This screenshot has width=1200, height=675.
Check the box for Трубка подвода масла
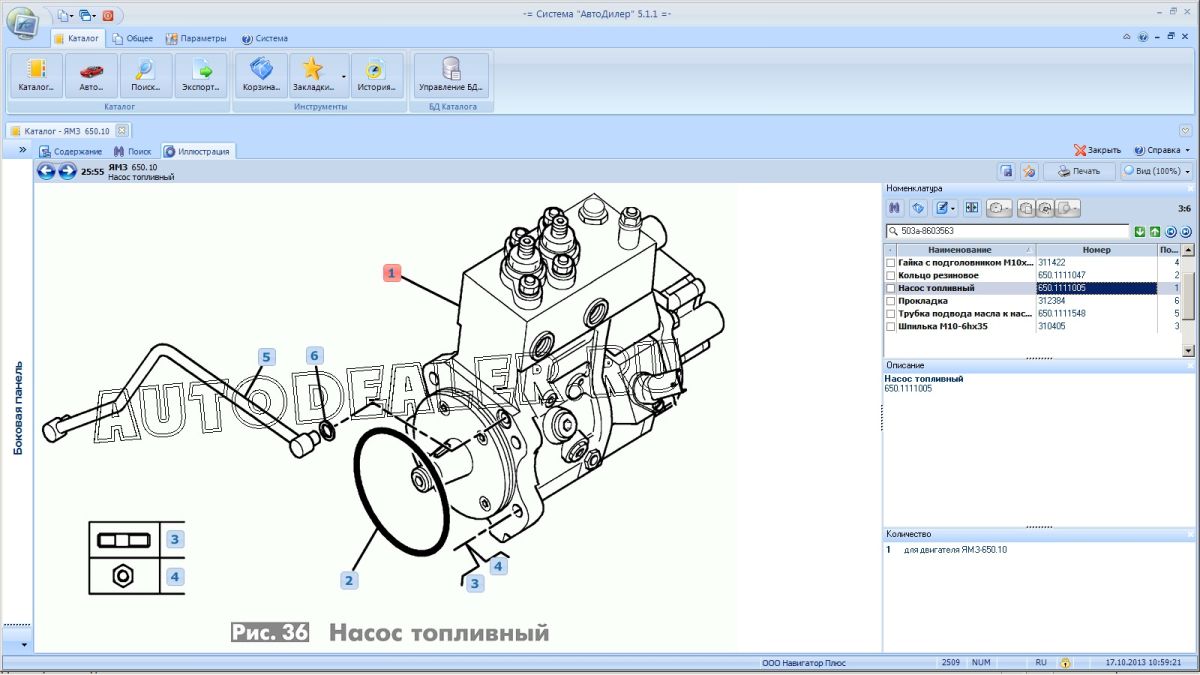(891, 314)
